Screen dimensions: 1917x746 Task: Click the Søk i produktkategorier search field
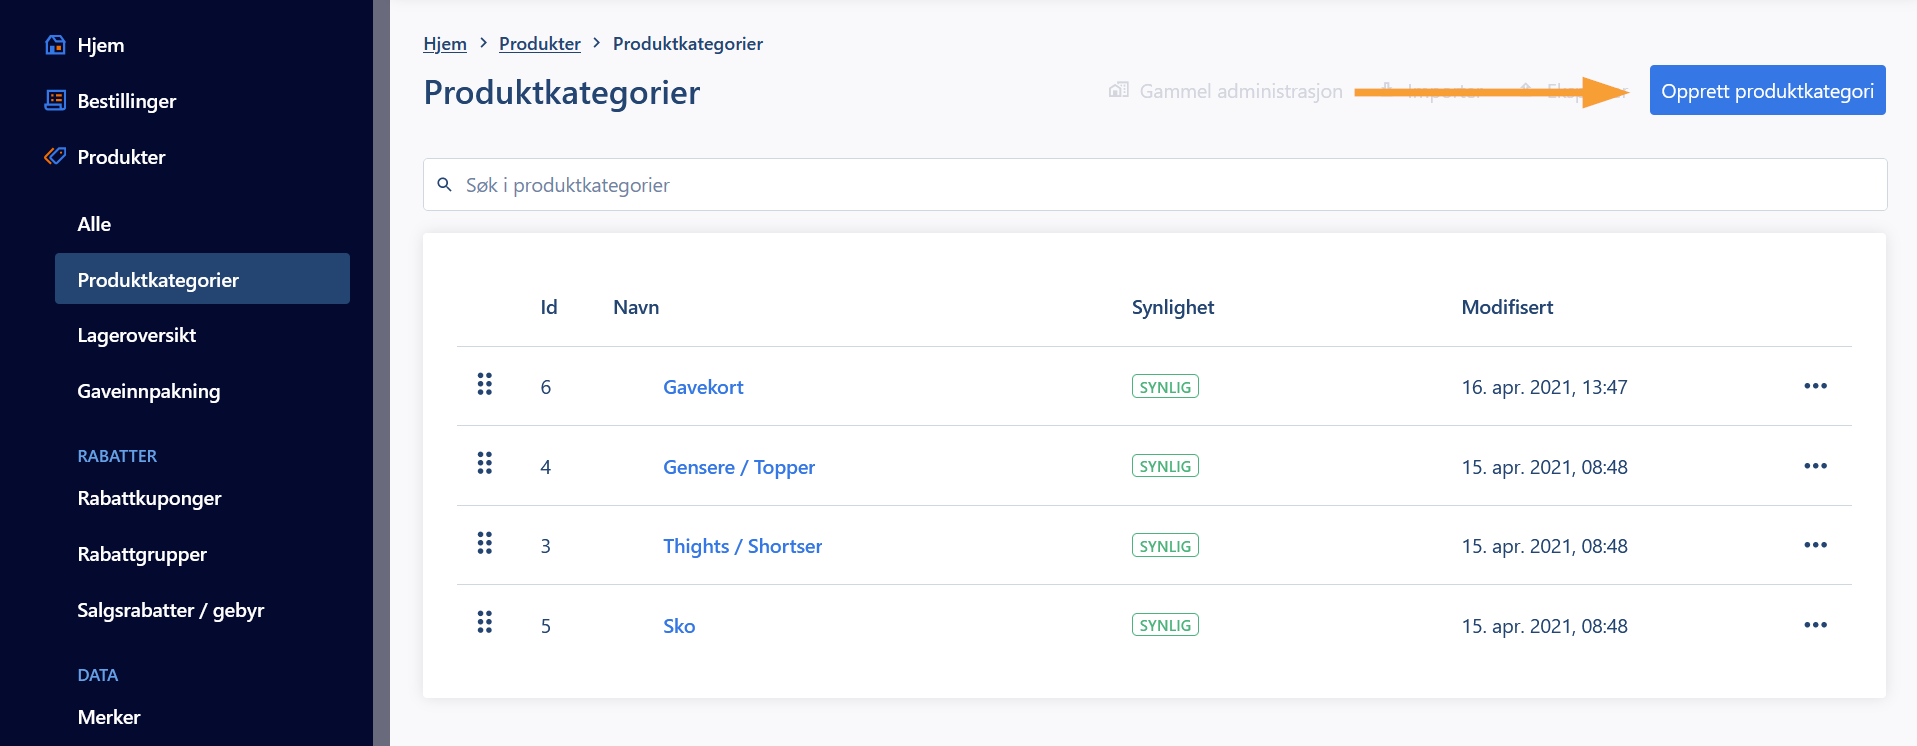click(x=1155, y=185)
